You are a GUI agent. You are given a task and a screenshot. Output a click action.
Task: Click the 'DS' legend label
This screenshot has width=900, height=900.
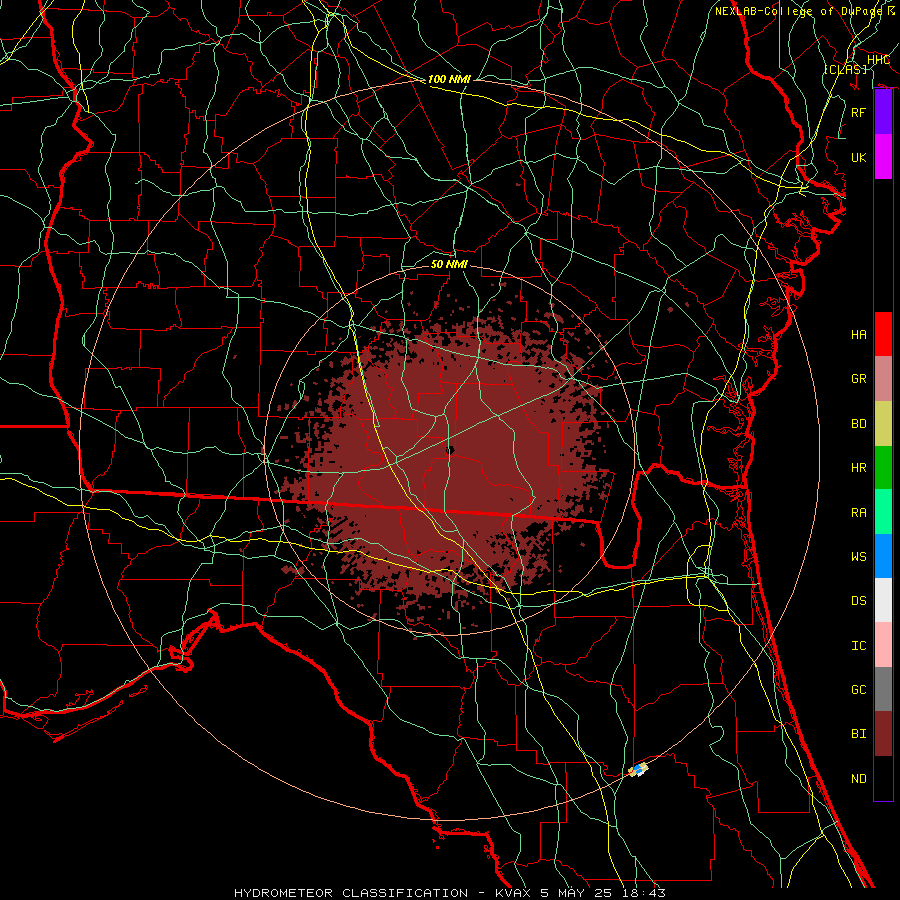pos(859,601)
